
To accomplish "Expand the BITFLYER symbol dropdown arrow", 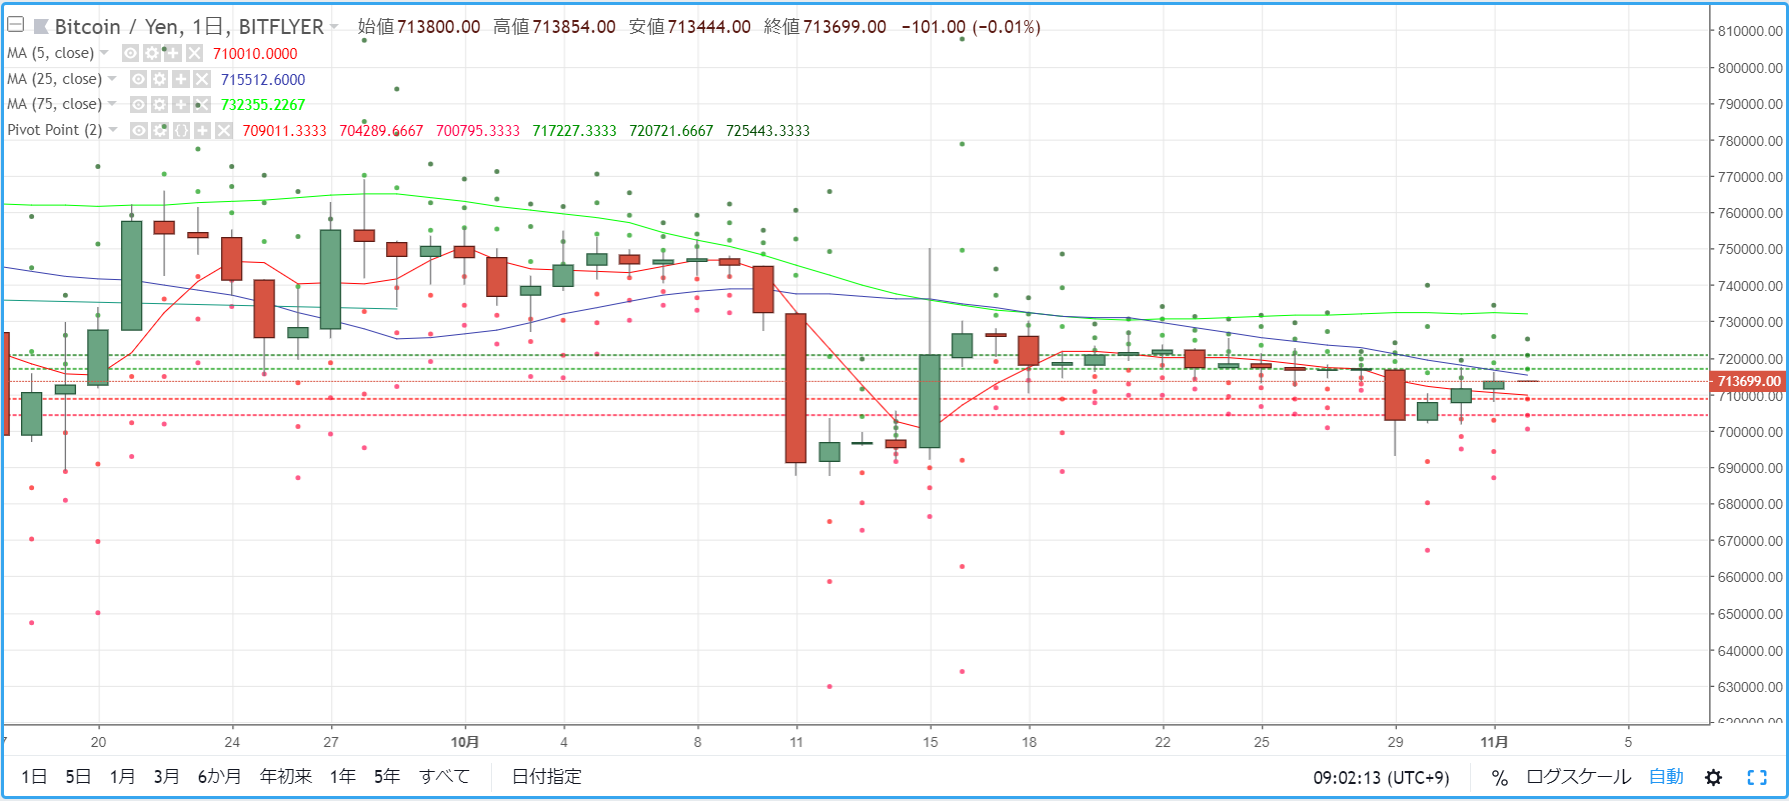I will [334, 26].
